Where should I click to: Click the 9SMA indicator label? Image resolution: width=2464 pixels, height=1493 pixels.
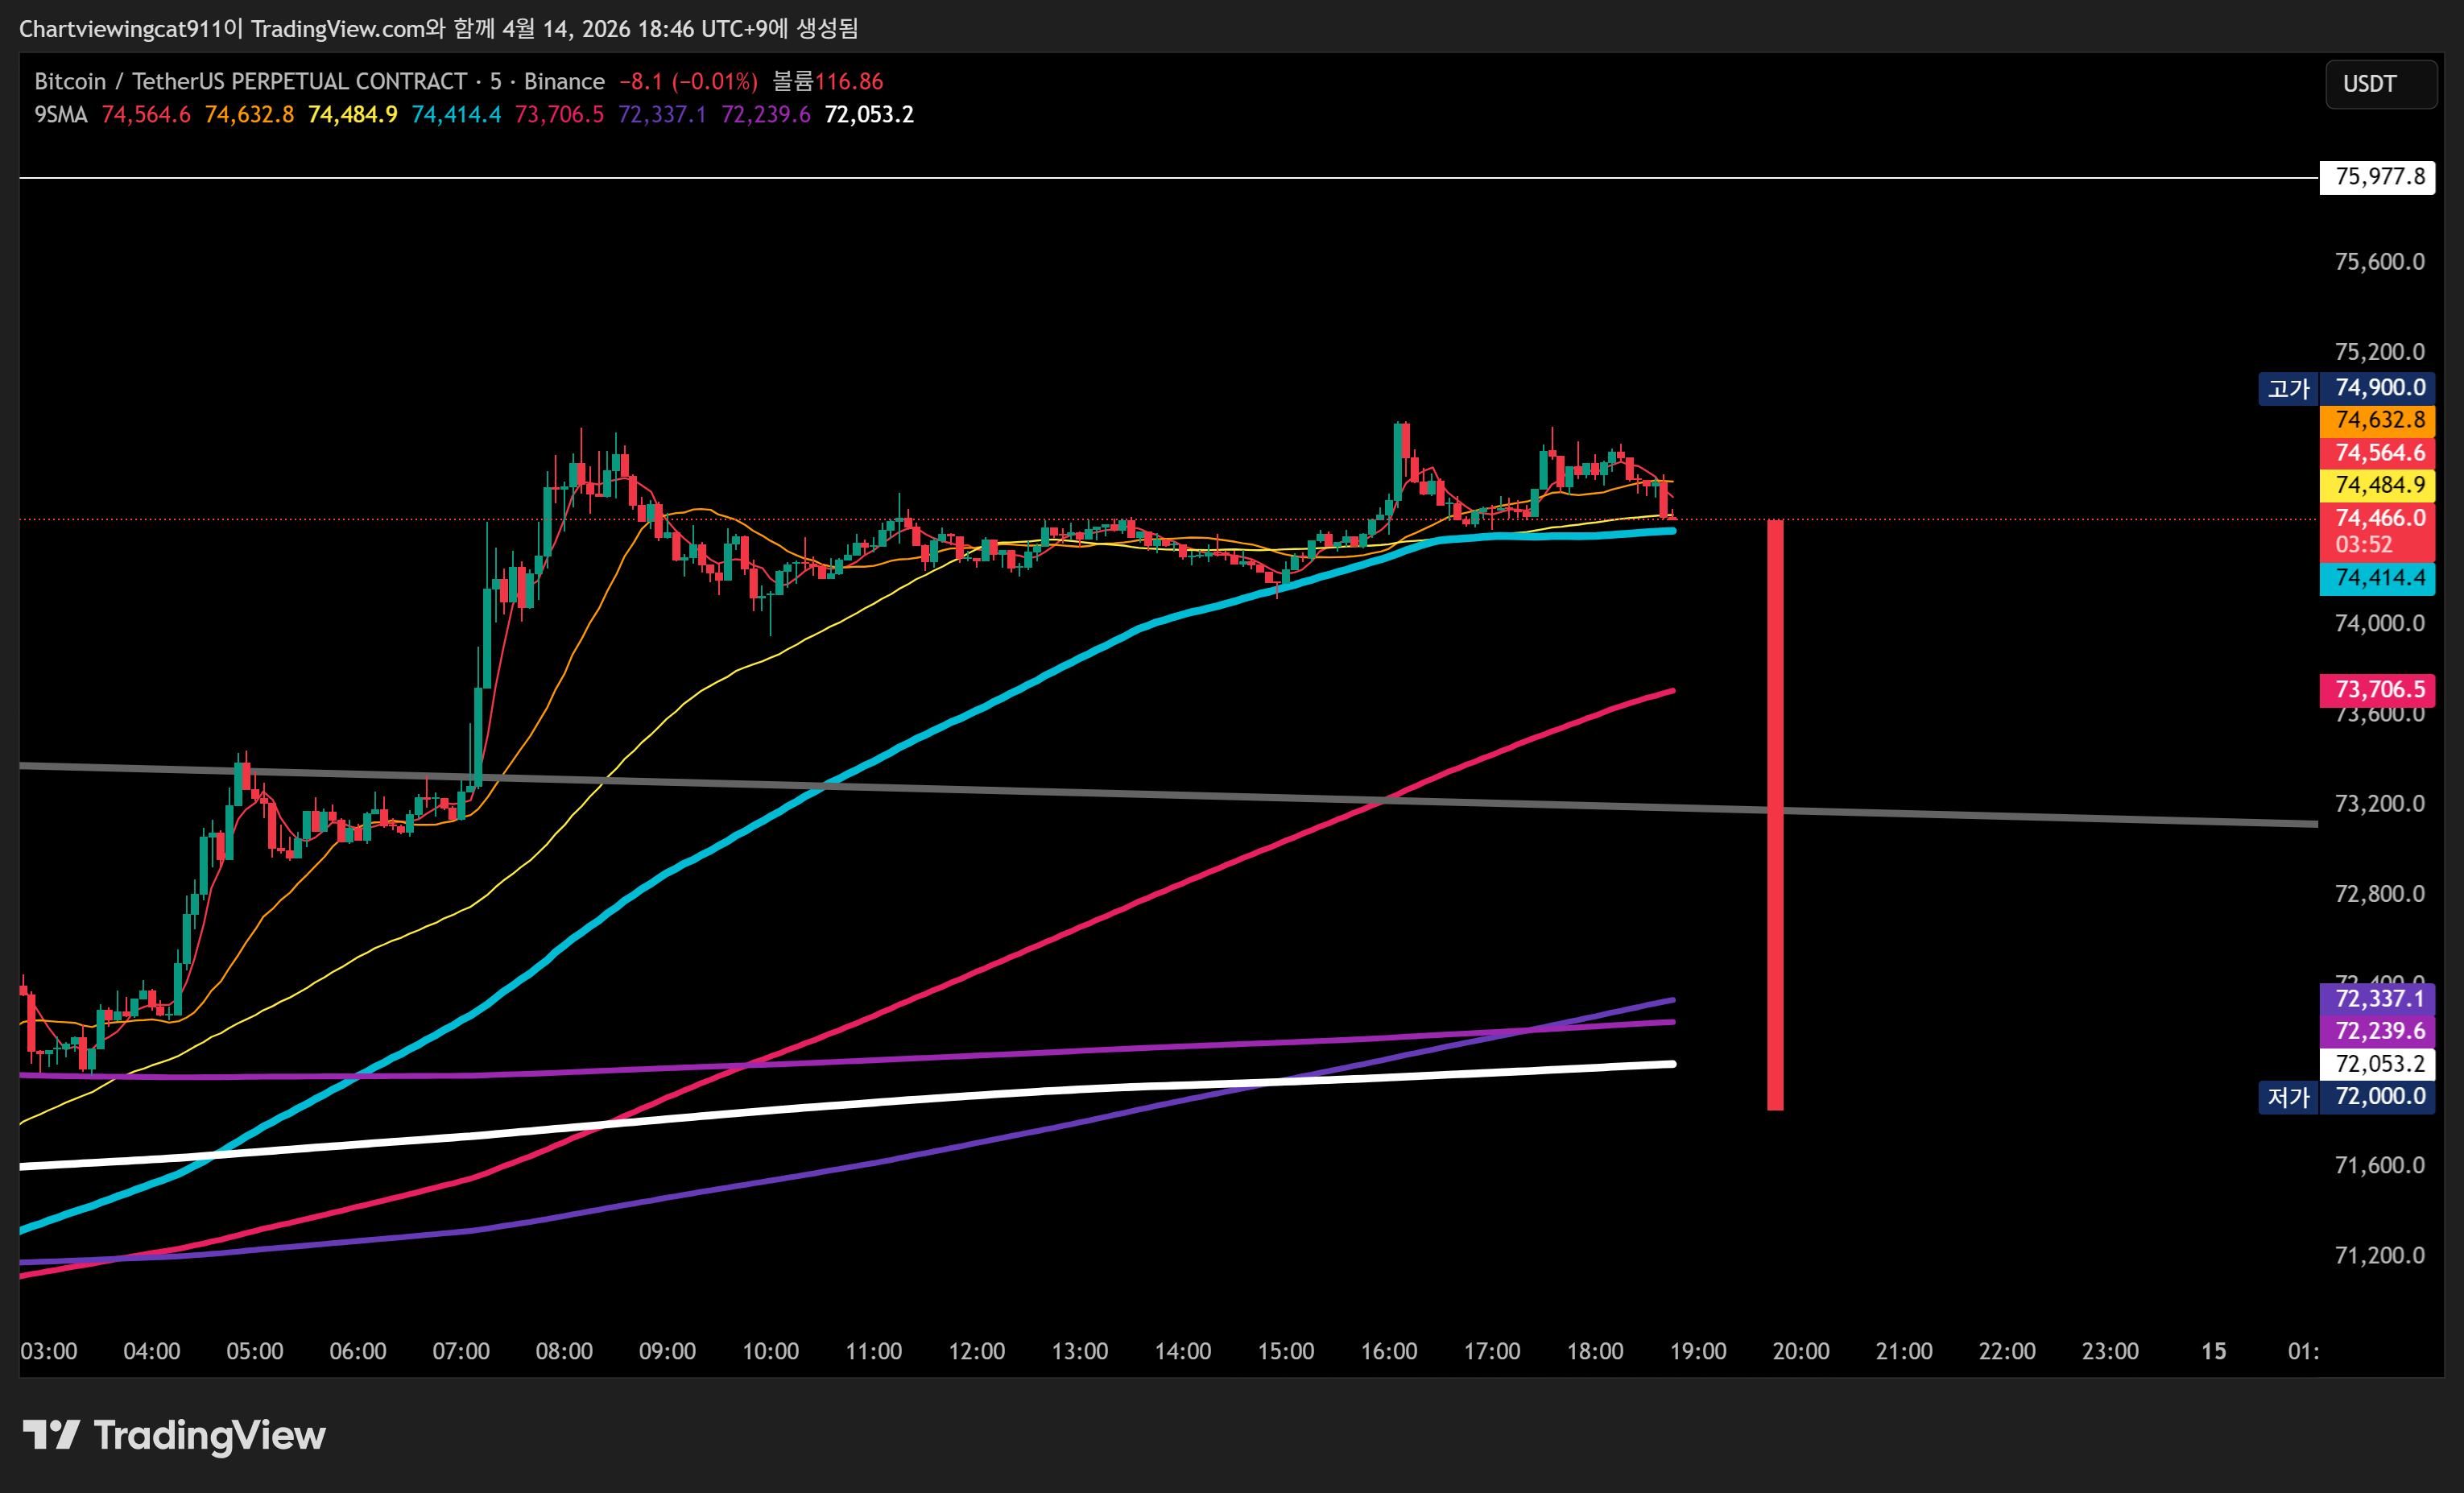coord(60,115)
